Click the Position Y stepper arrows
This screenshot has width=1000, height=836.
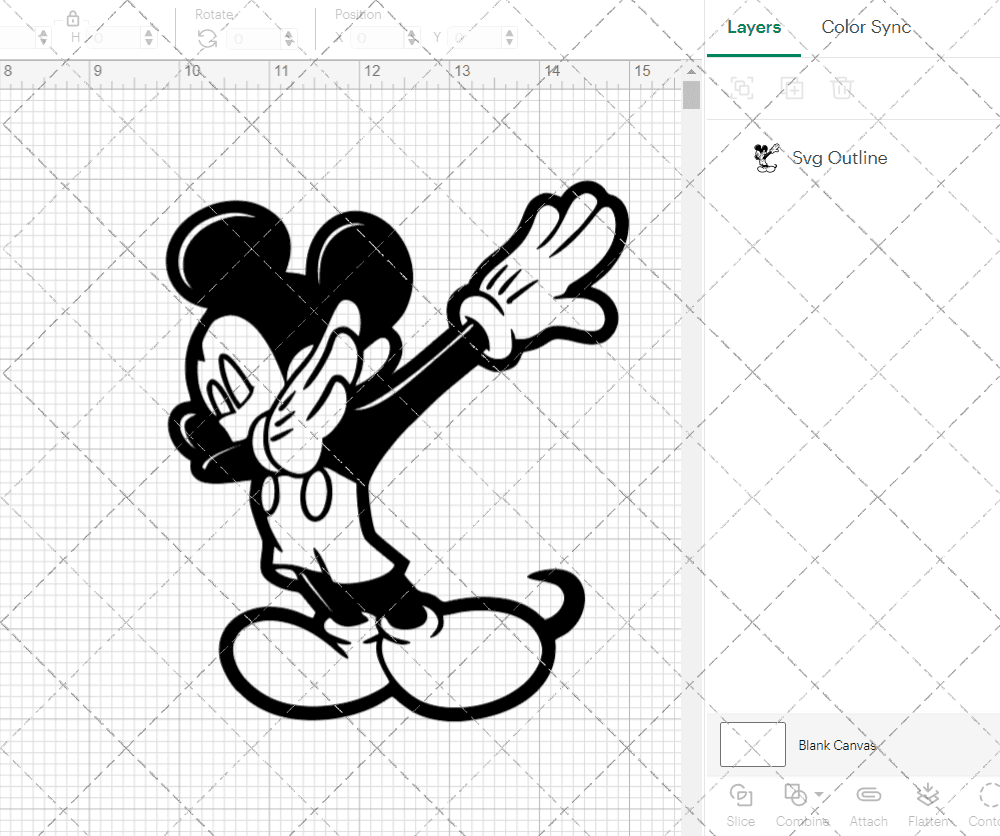[509, 38]
